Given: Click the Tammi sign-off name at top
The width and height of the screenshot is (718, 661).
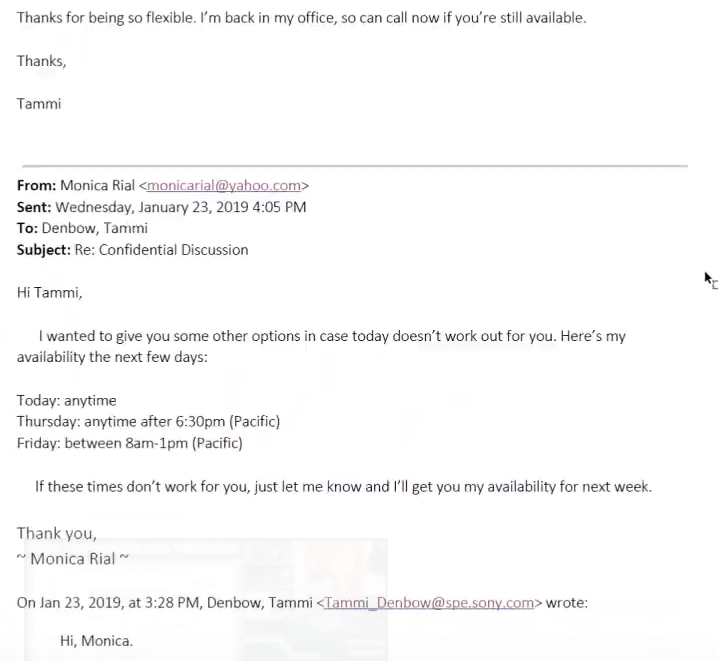Looking at the screenshot, I should coord(39,104).
